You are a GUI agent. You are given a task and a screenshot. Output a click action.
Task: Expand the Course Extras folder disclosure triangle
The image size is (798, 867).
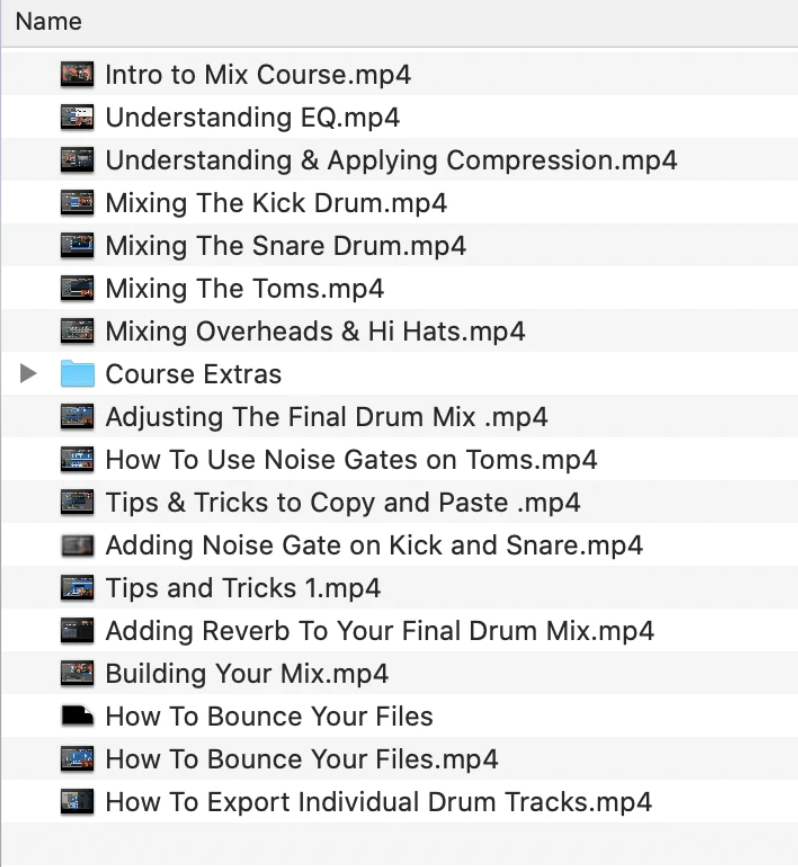pyautogui.click(x=29, y=374)
